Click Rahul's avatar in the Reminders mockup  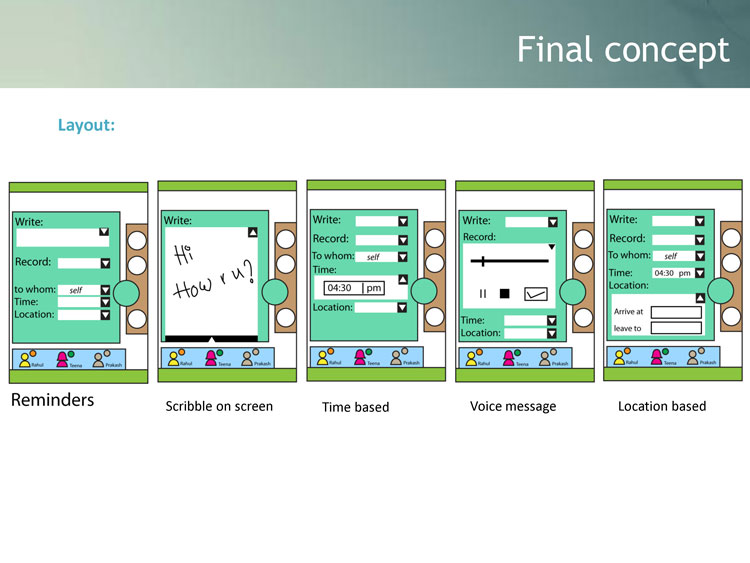click(25, 357)
